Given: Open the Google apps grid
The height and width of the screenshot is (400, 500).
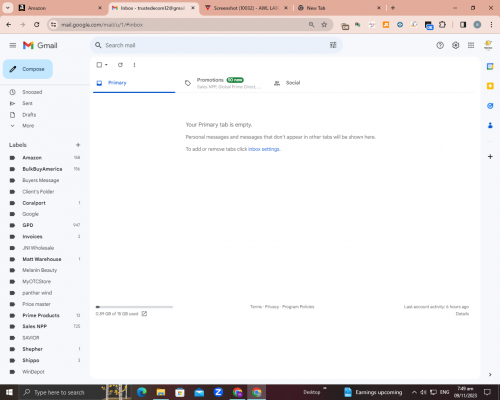Looking at the screenshot, I should pos(471,45).
